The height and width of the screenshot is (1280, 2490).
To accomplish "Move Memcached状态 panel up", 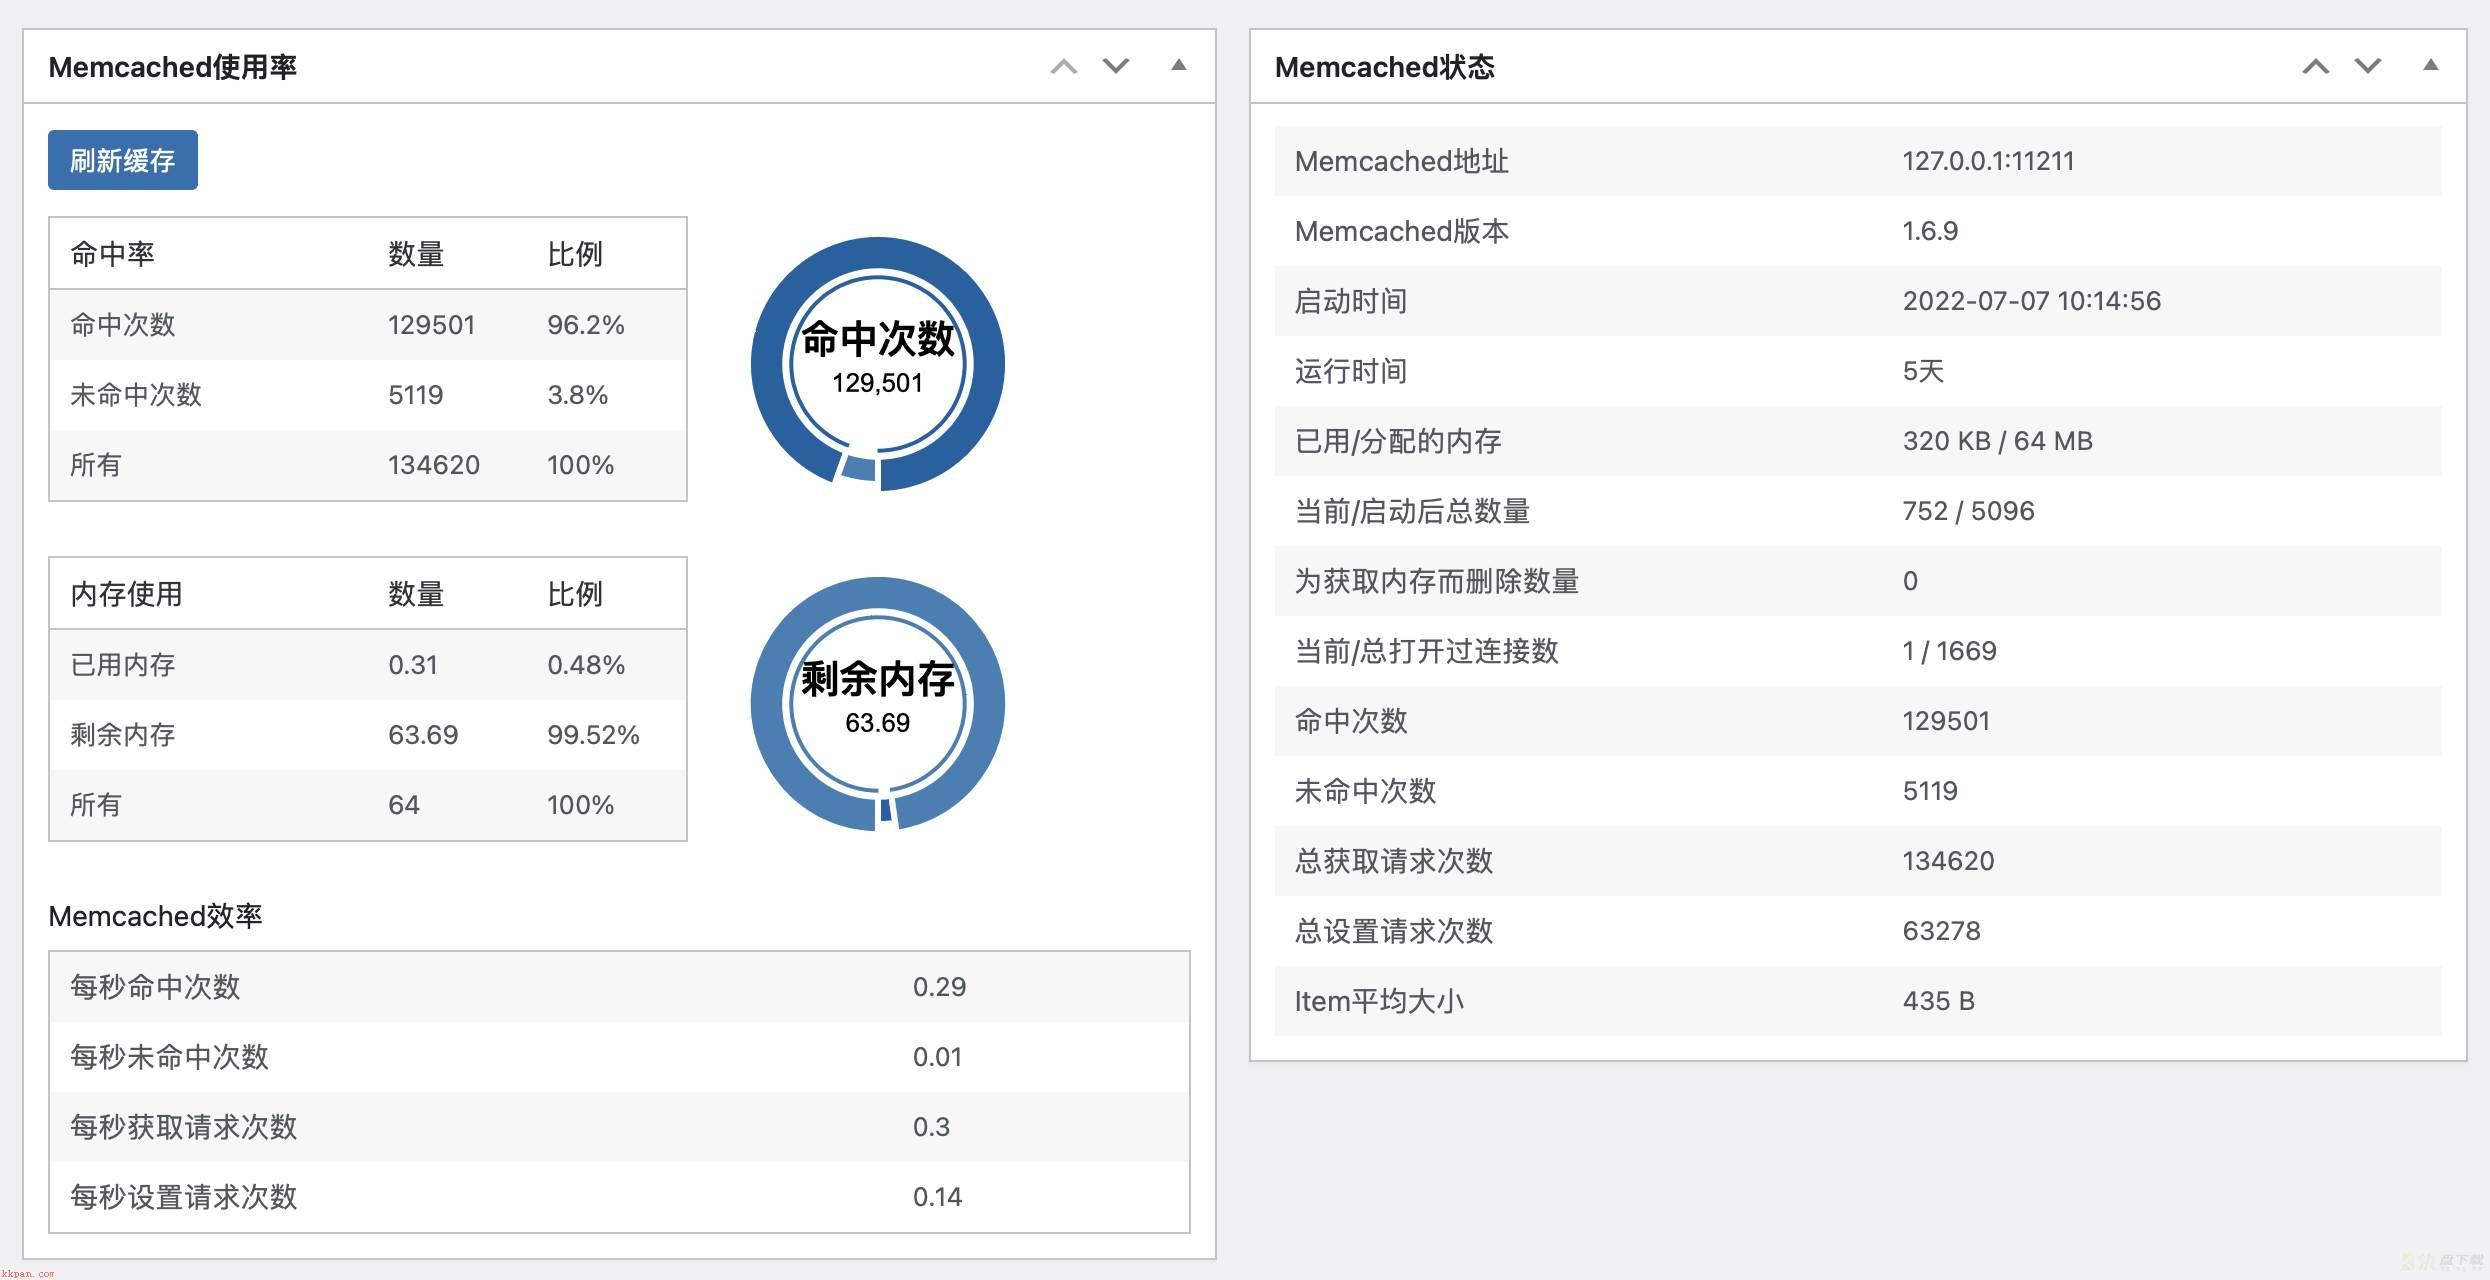I will [x=2316, y=66].
